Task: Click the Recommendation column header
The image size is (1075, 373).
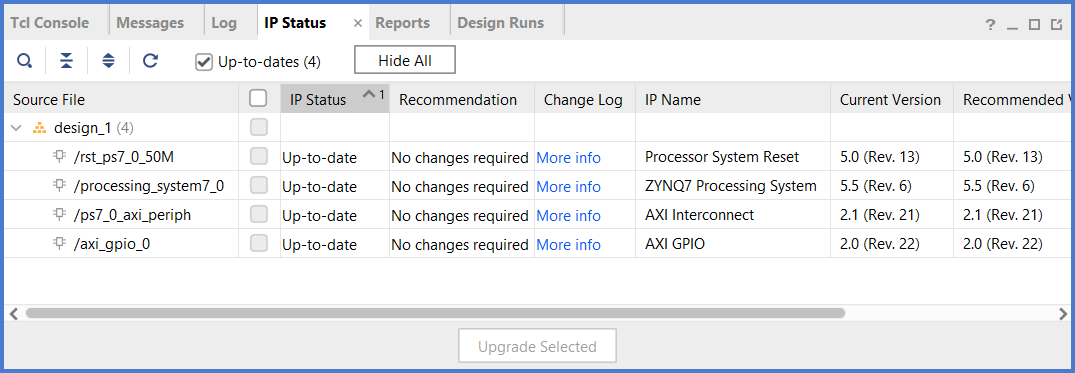Action: point(461,99)
